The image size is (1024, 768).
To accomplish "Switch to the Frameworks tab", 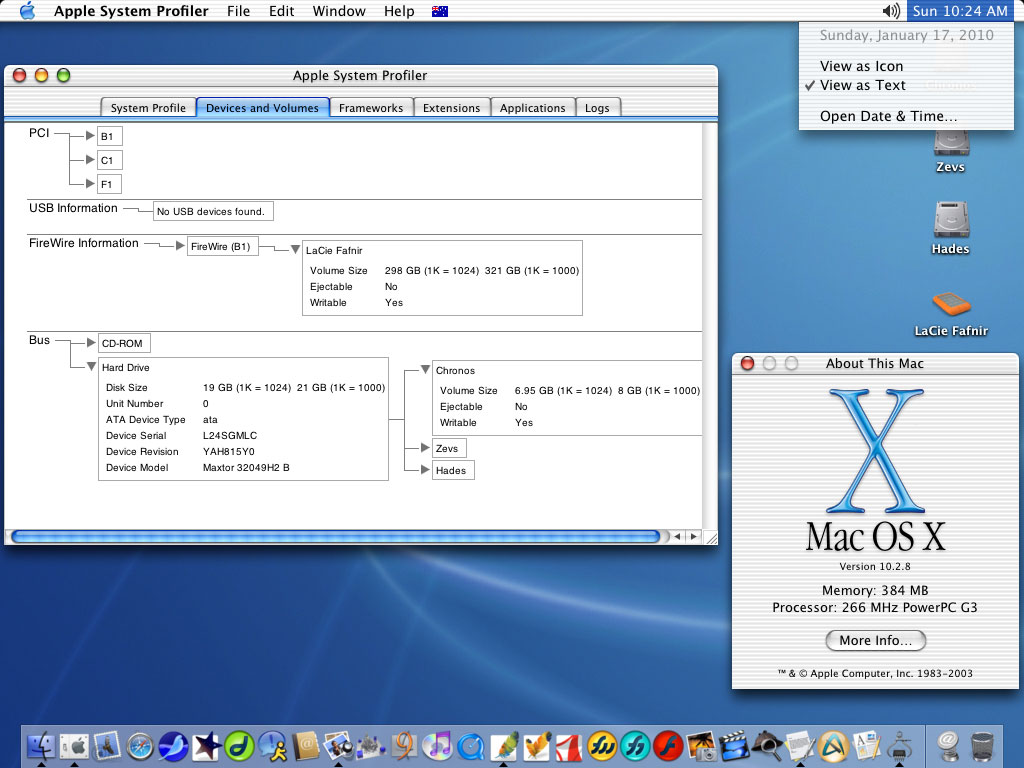I will (371, 108).
